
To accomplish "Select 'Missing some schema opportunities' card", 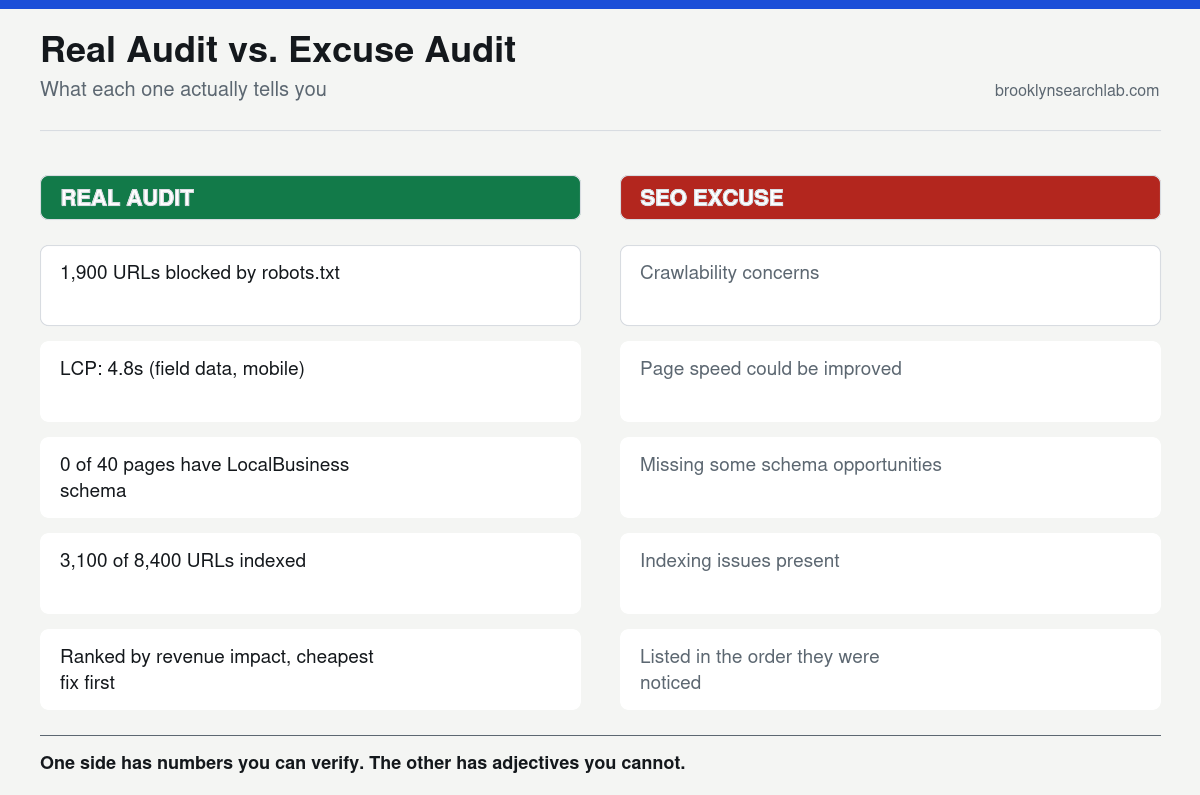I will pyautogui.click(x=890, y=477).
